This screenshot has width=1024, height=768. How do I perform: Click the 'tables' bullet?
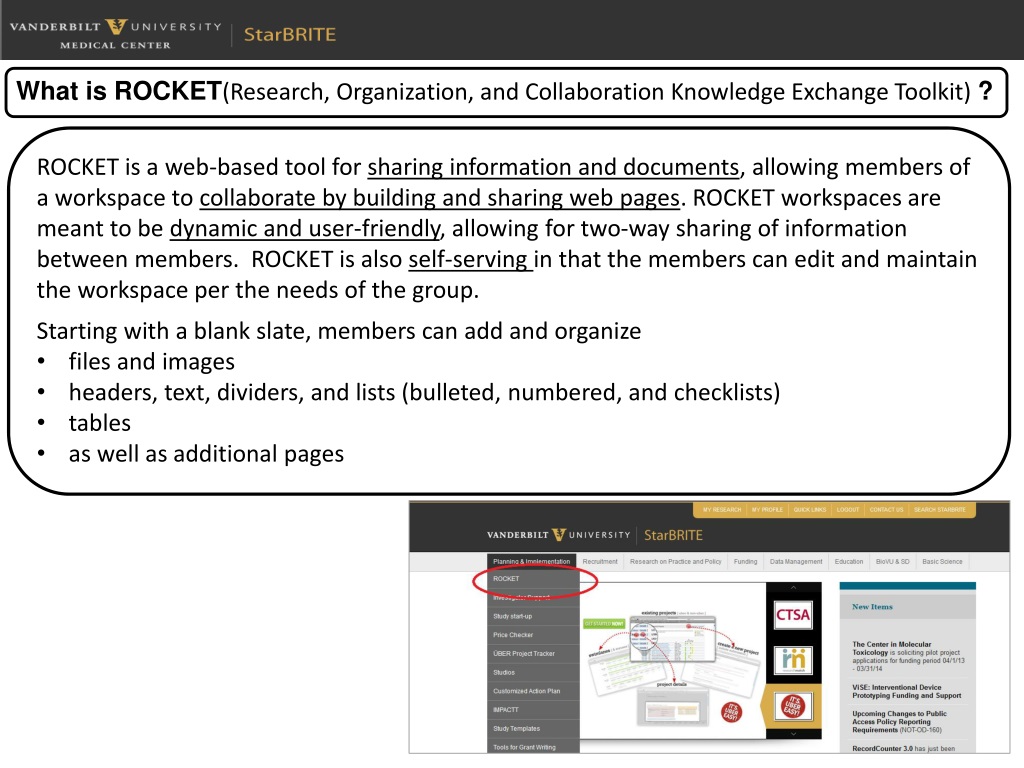pos(100,423)
